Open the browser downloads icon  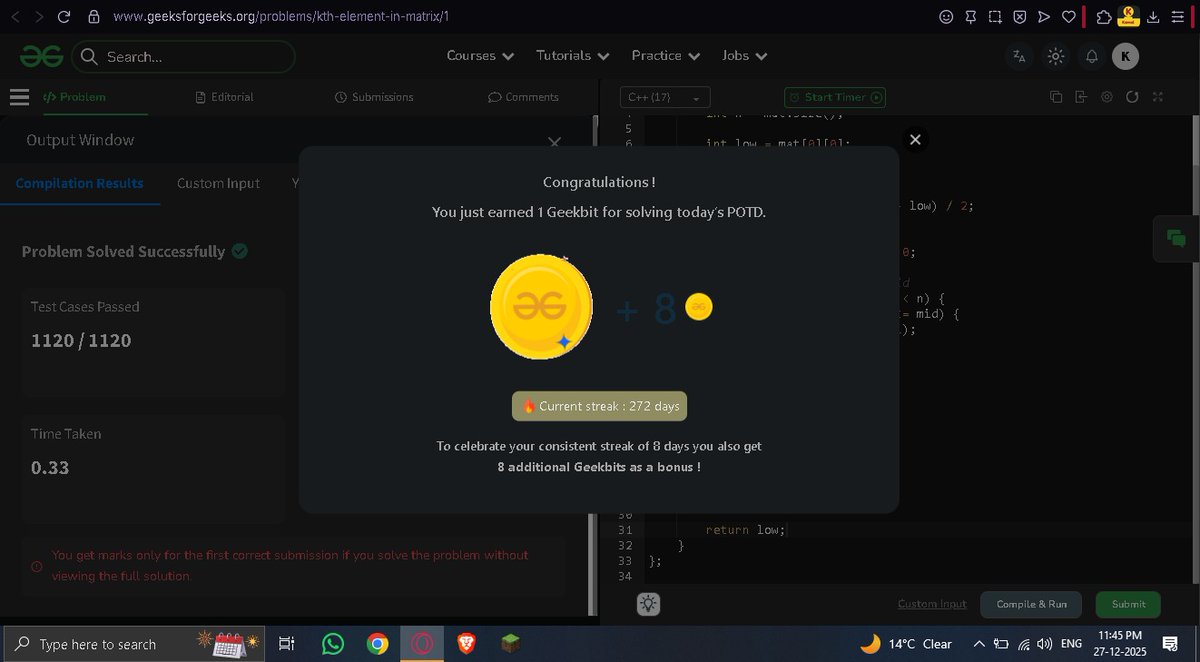tap(1153, 17)
